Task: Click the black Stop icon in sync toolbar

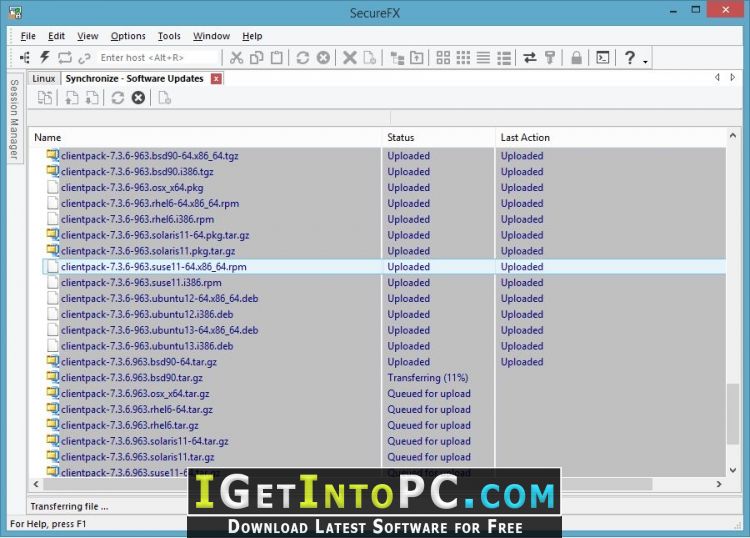Action: pos(138,98)
